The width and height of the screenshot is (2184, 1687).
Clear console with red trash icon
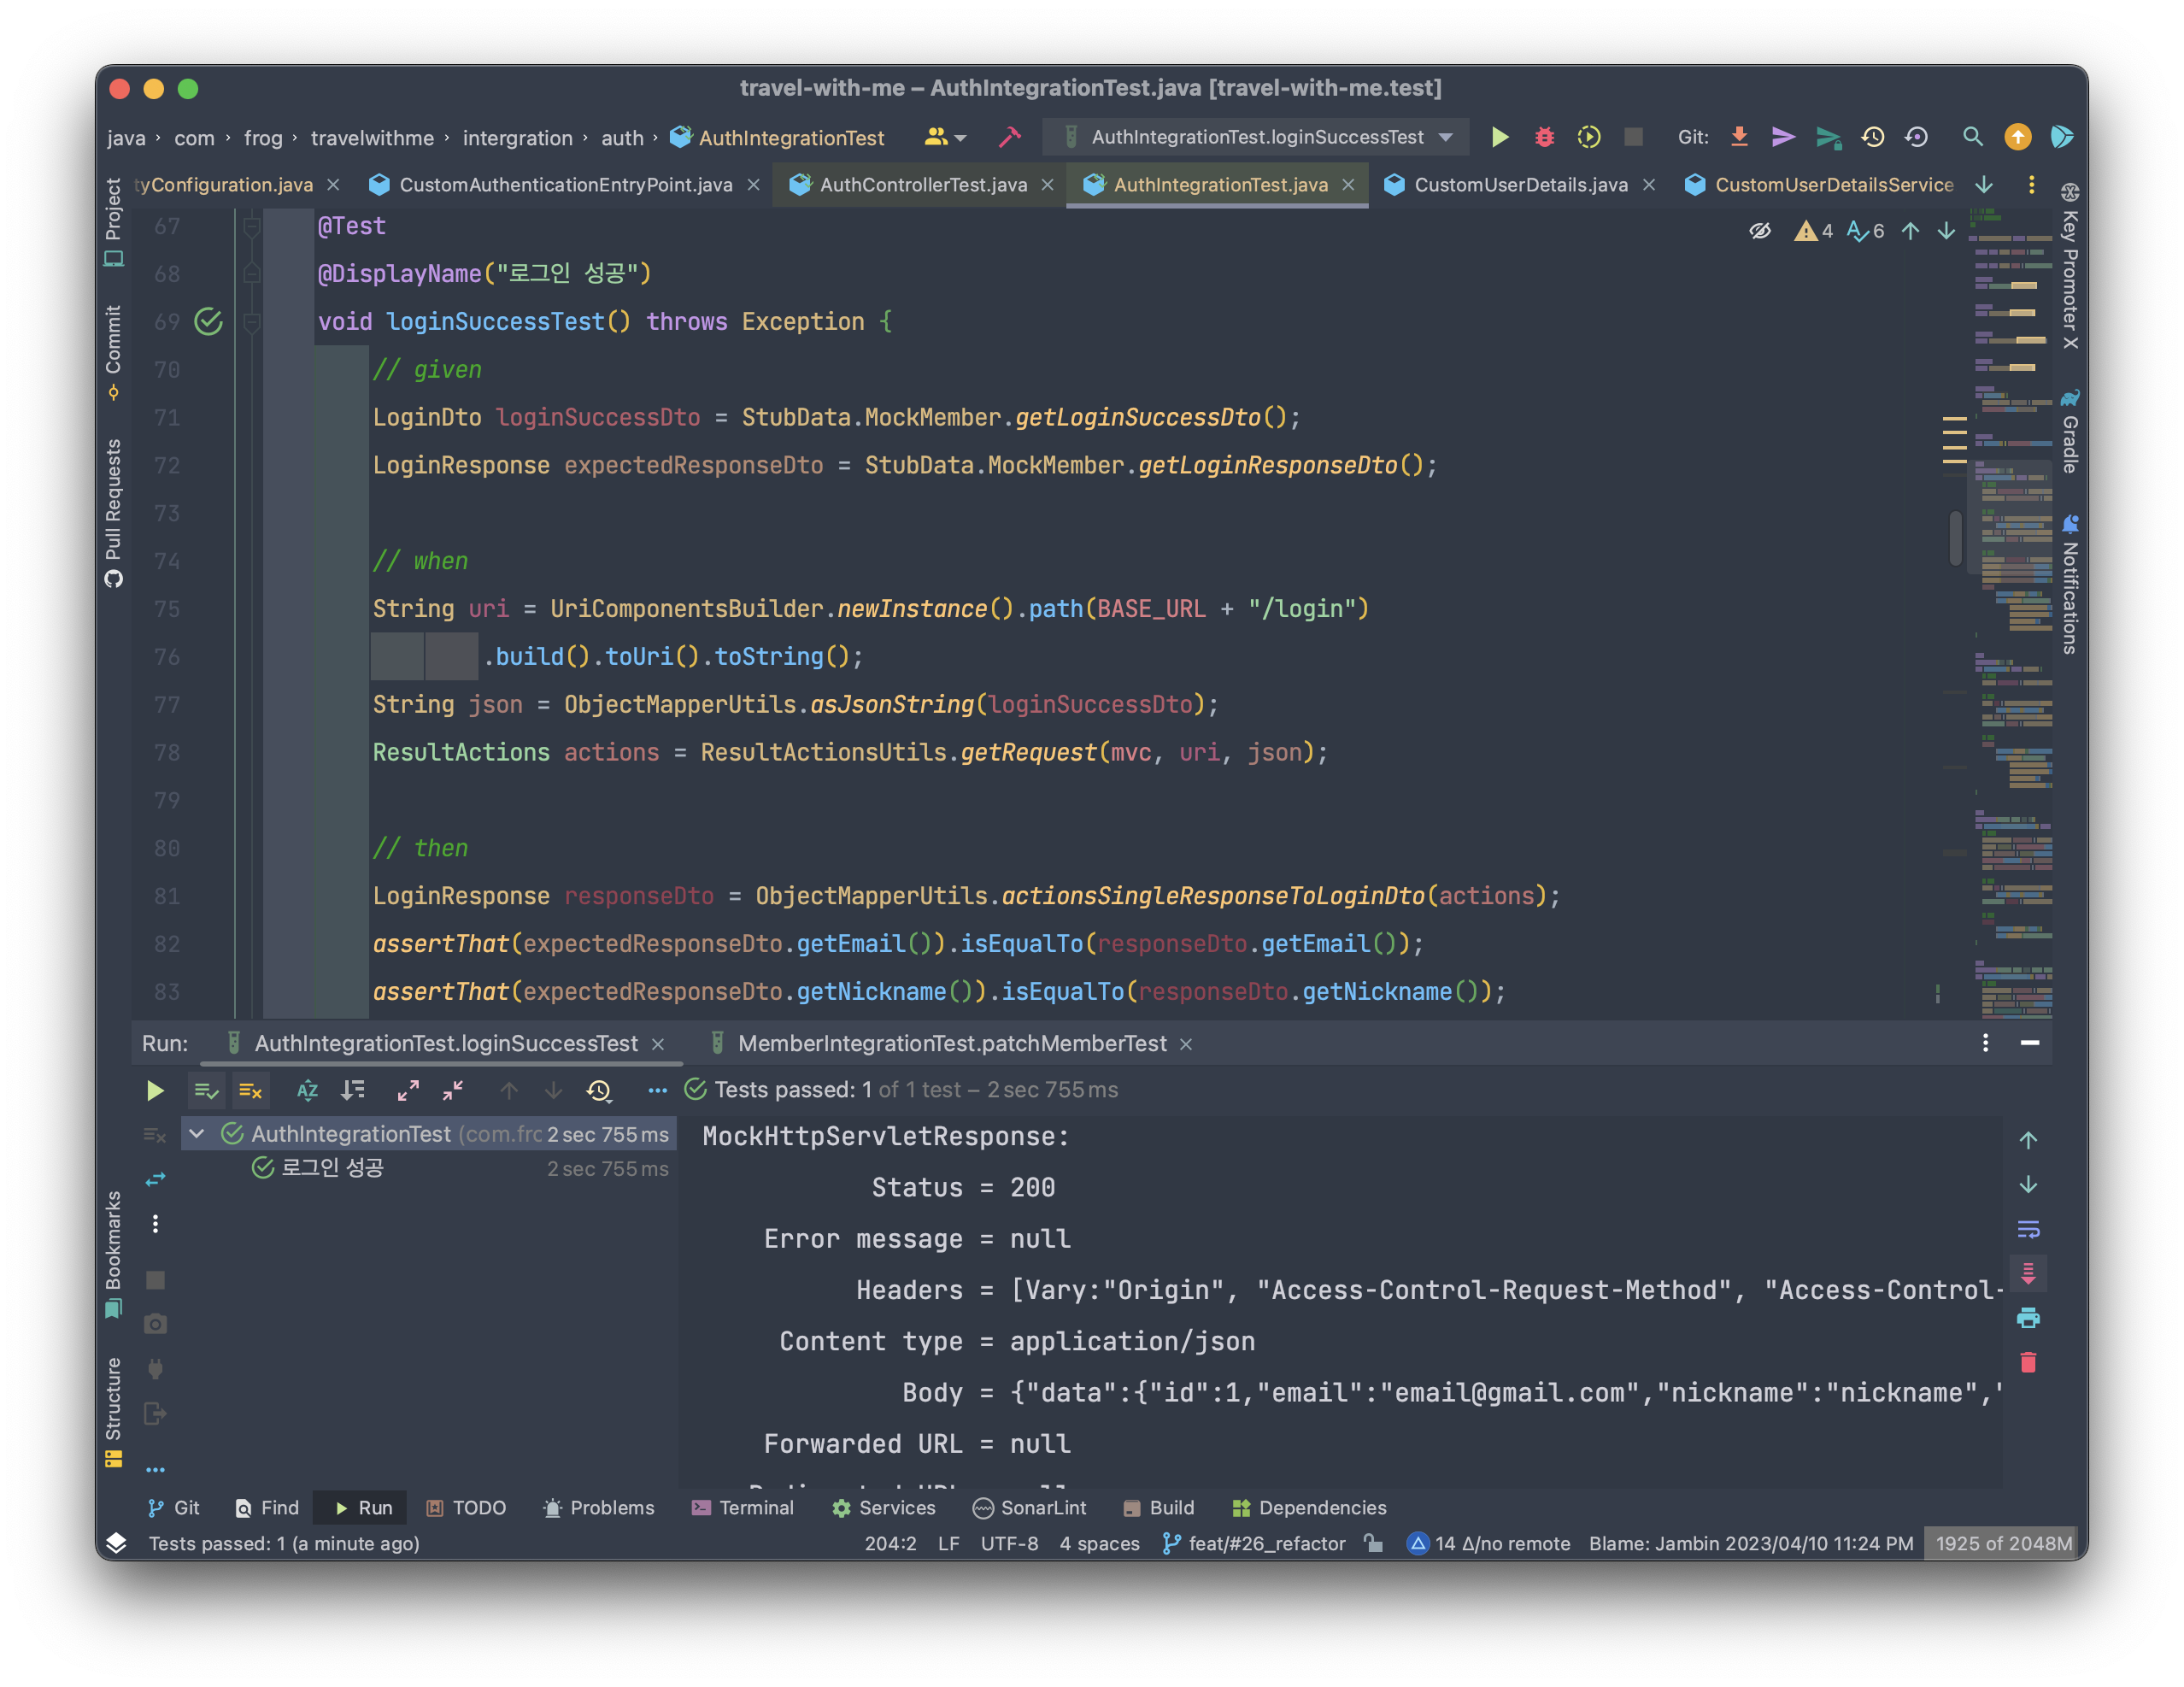point(2028,1362)
